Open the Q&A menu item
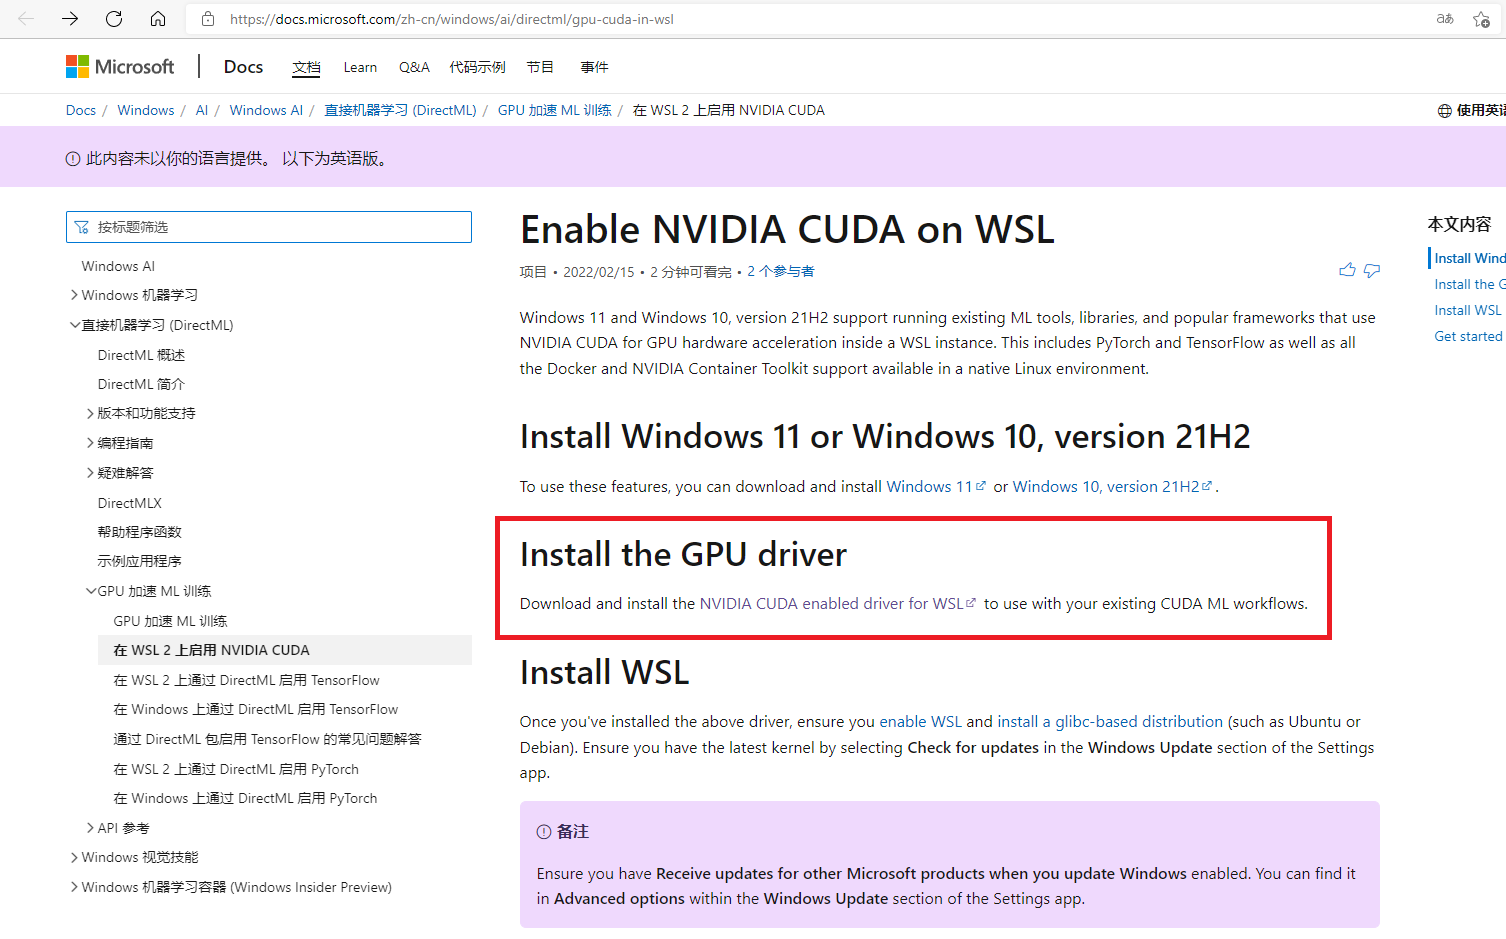This screenshot has height=939, width=1506. [x=414, y=67]
